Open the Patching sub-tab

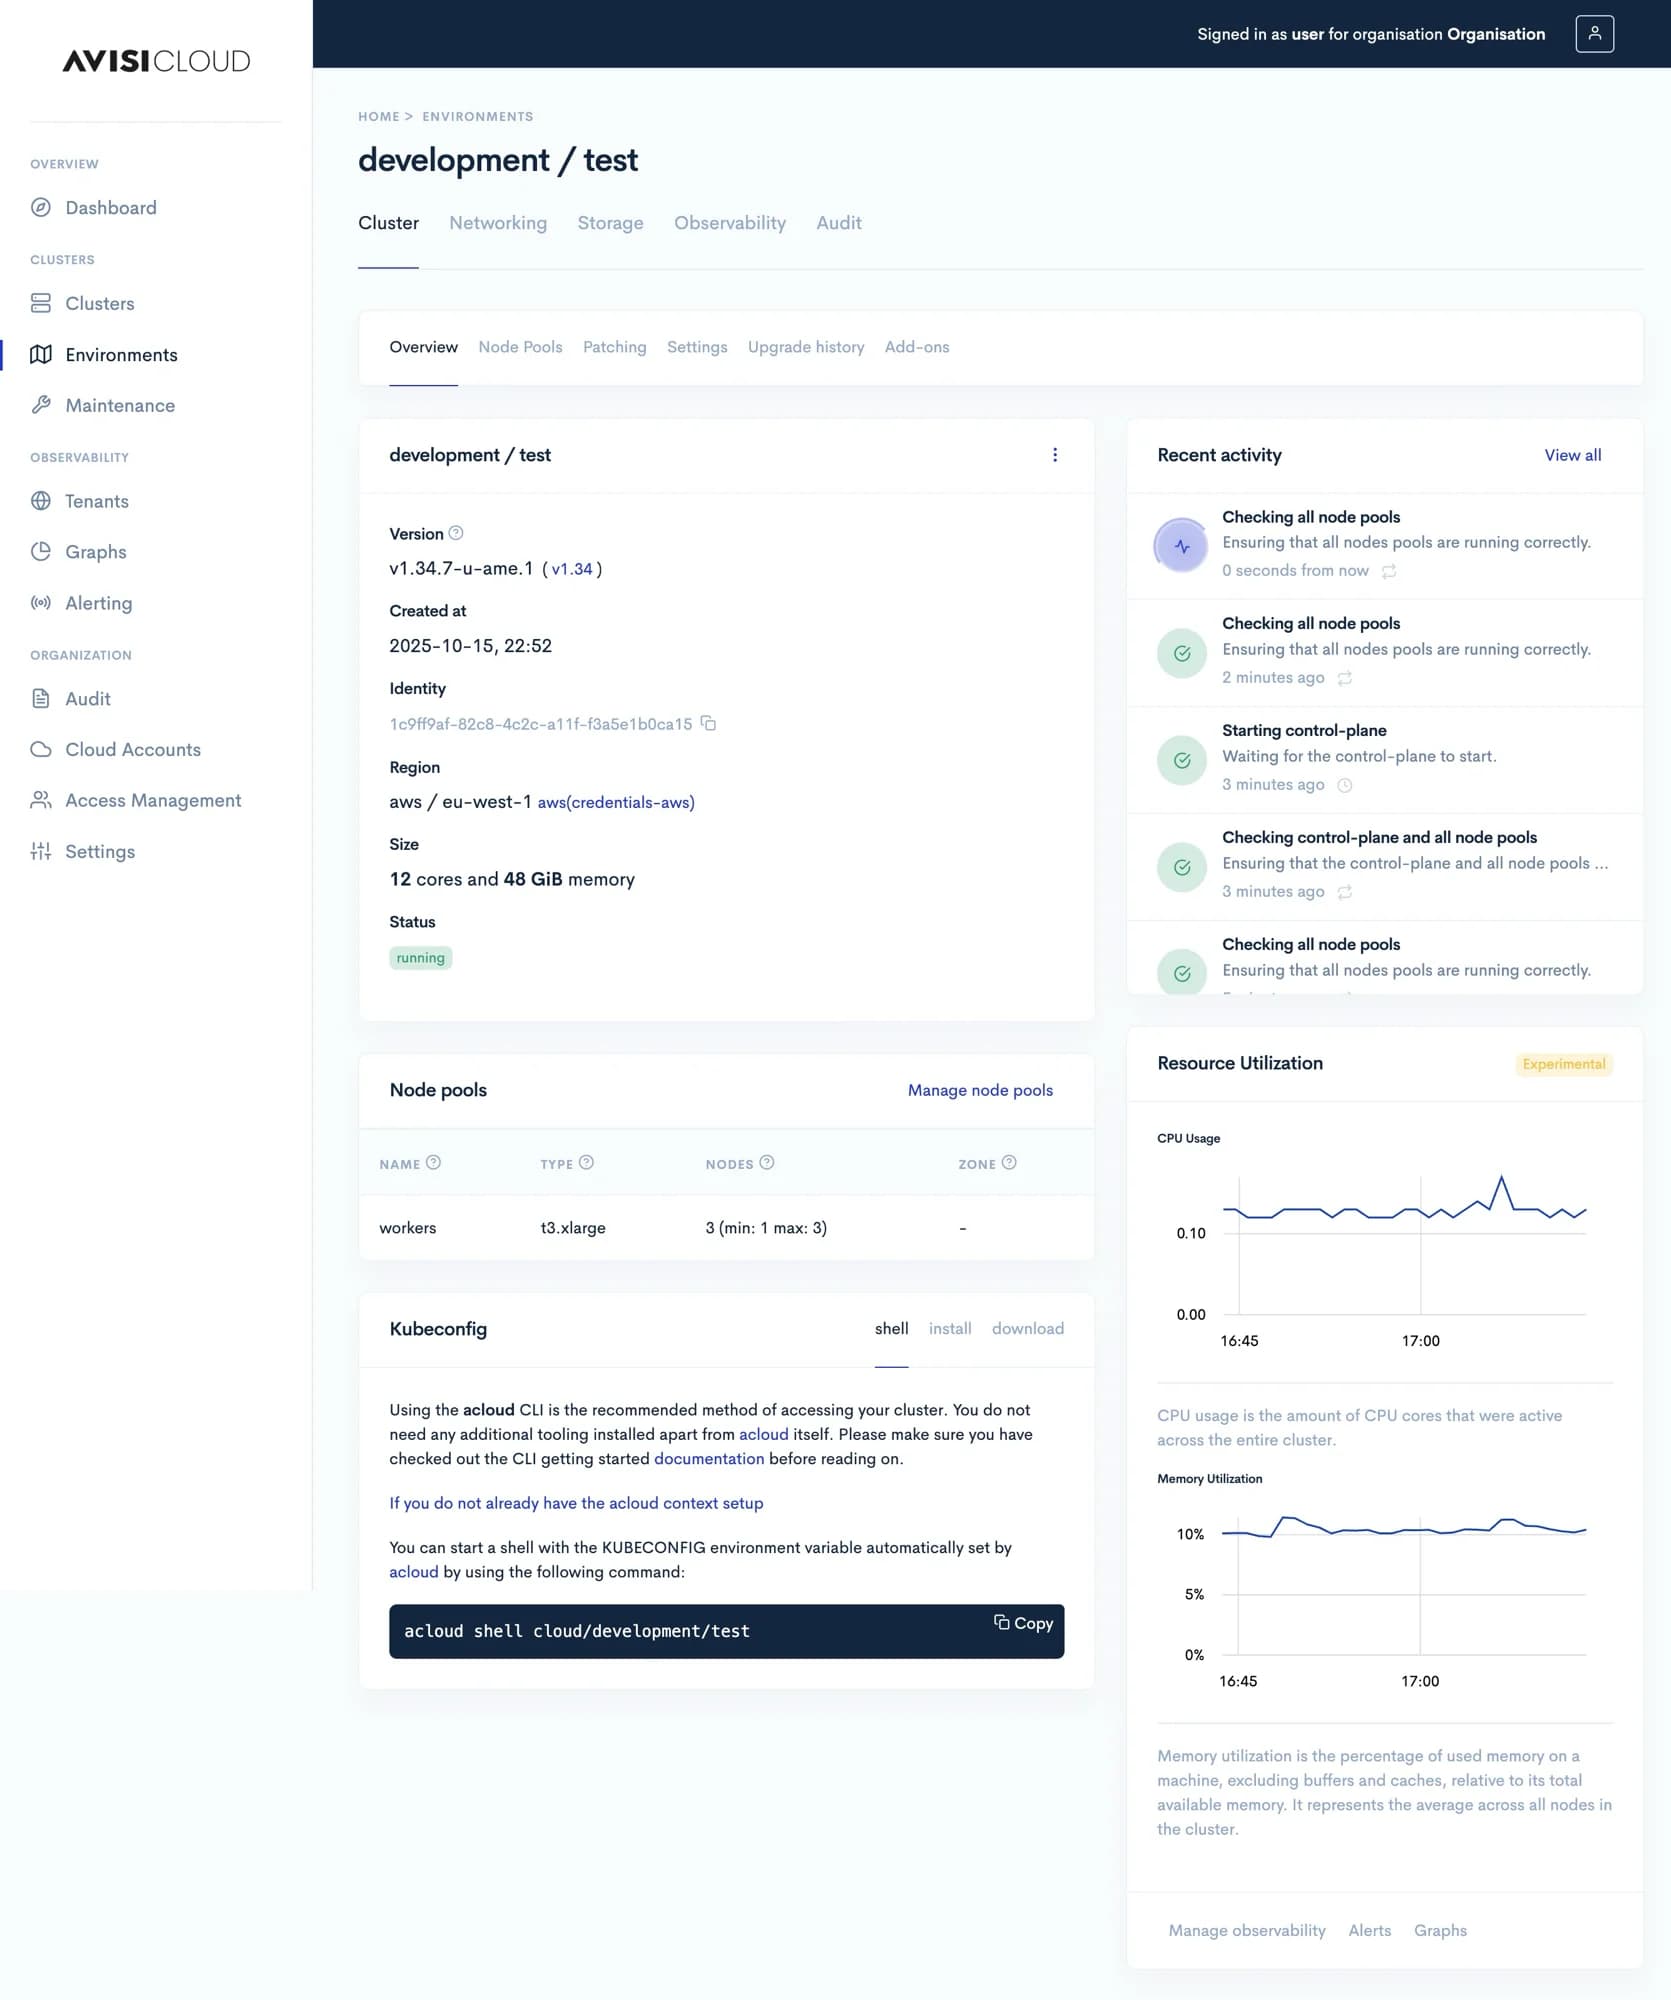coord(615,347)
